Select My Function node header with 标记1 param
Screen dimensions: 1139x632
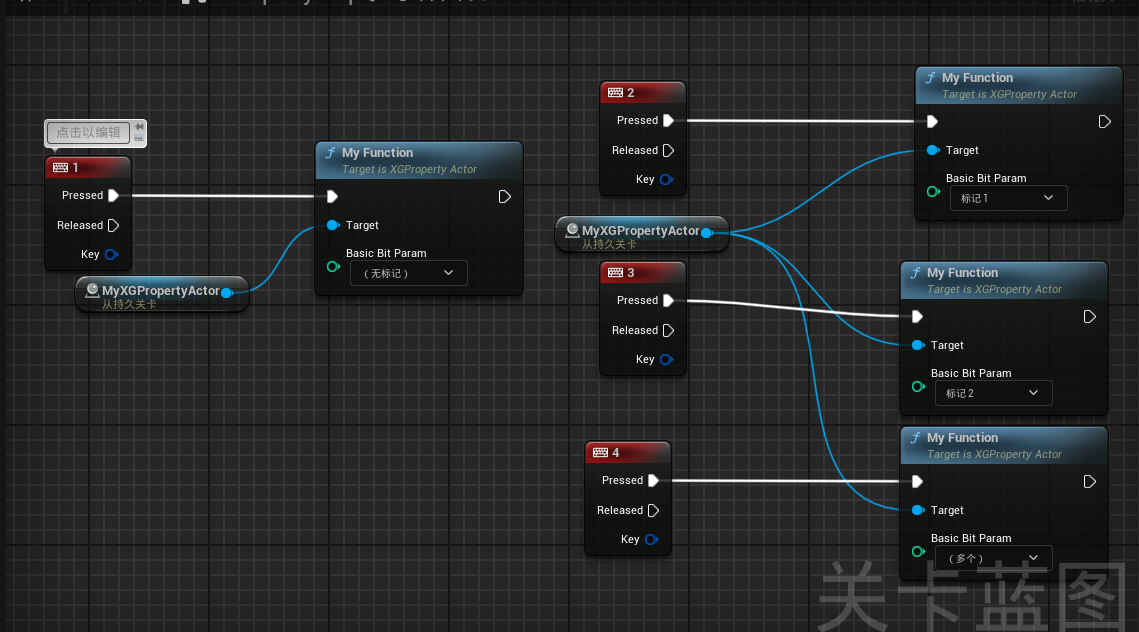pyautogui.click(x=1018, y=86)
